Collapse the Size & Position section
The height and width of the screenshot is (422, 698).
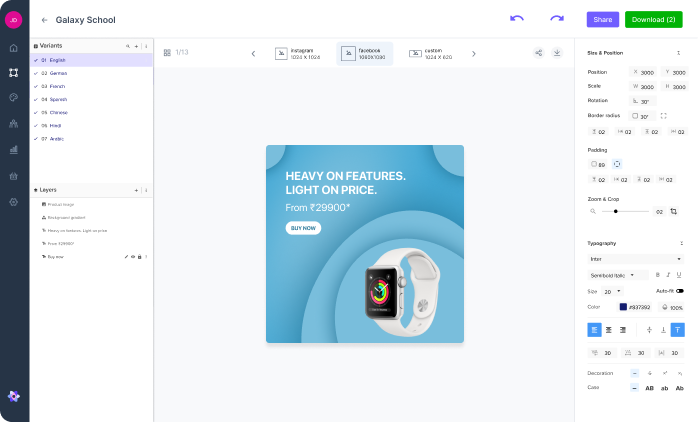678,53
